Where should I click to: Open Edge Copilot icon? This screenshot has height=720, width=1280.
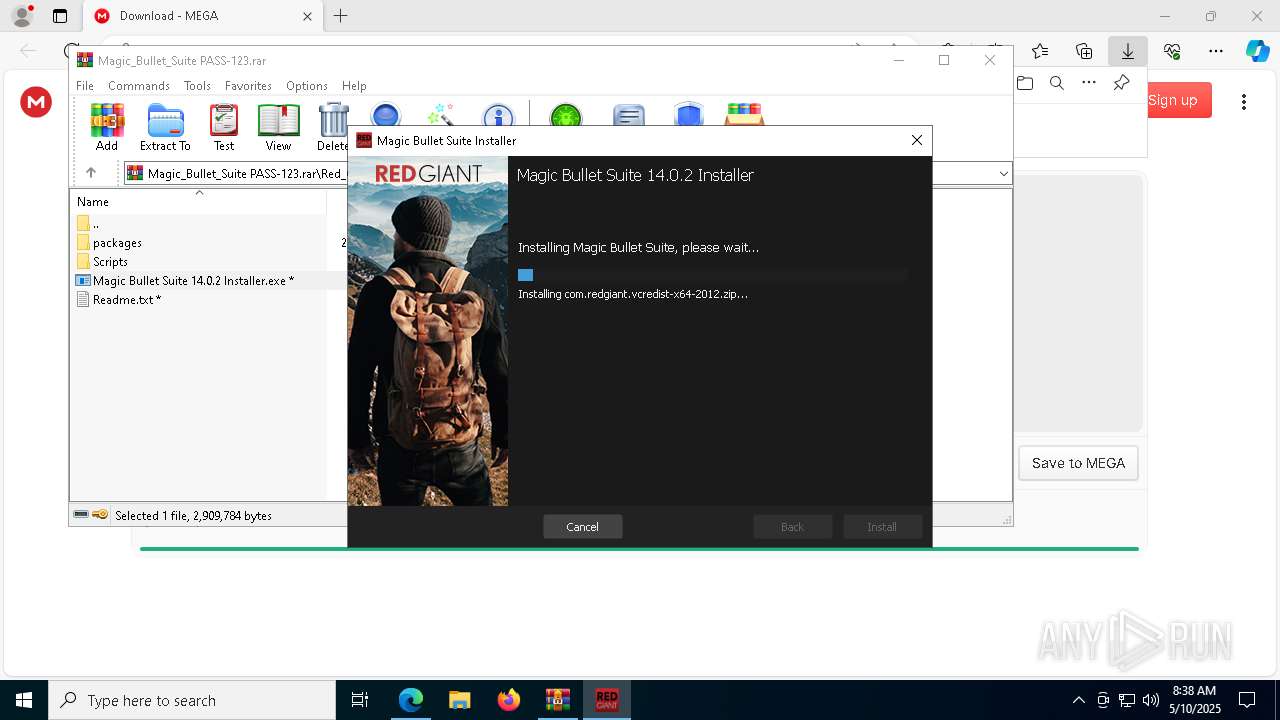(x=1257, y=51)
